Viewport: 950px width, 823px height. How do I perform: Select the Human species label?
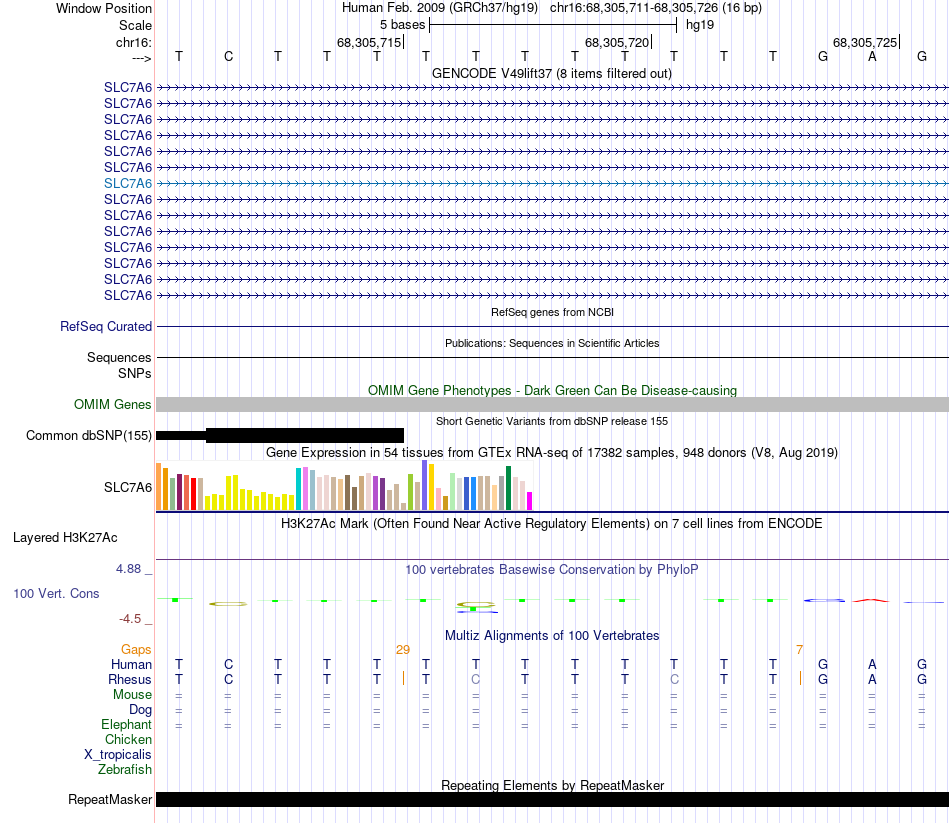click(x=131, y=665)
